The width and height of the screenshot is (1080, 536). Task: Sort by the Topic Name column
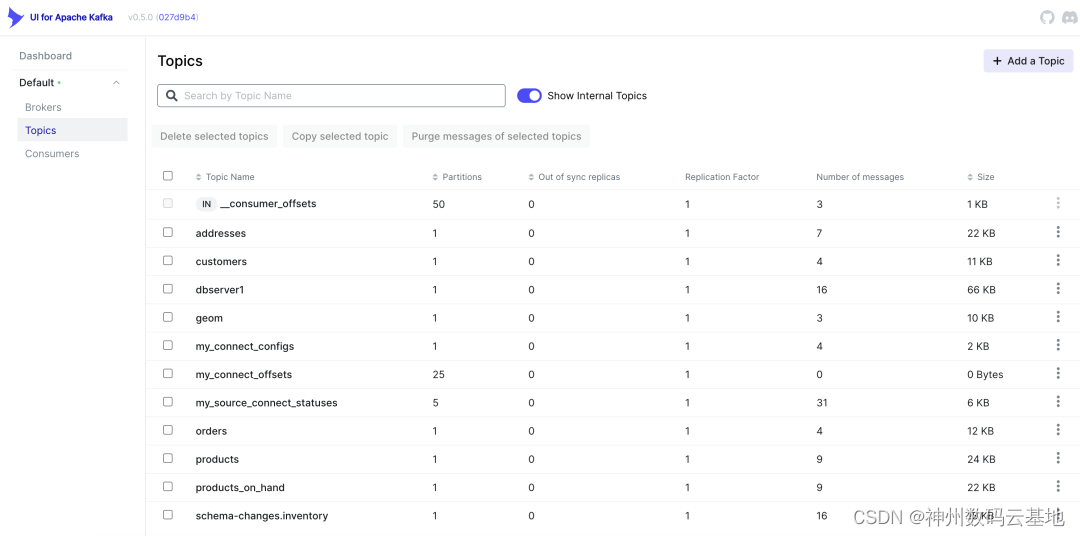225,177
